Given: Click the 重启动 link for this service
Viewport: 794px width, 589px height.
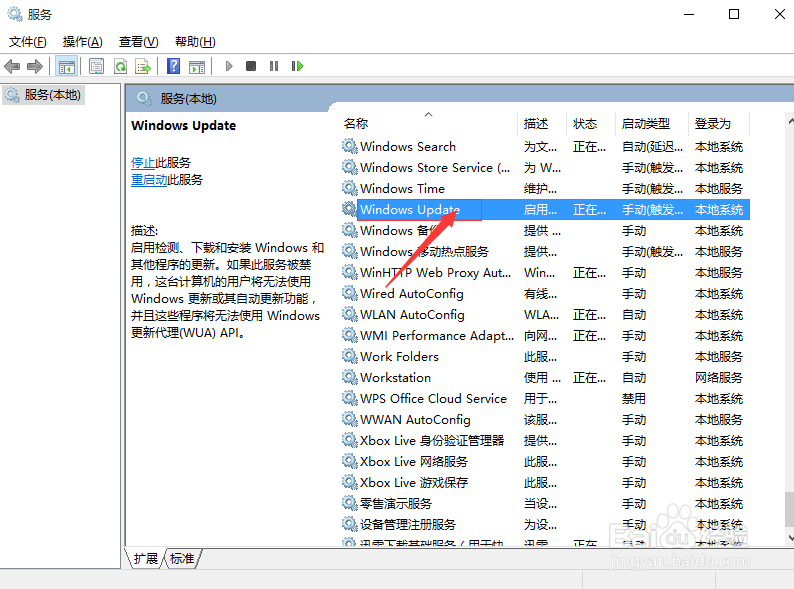Looking at the screenshot, I should point(149,180).
